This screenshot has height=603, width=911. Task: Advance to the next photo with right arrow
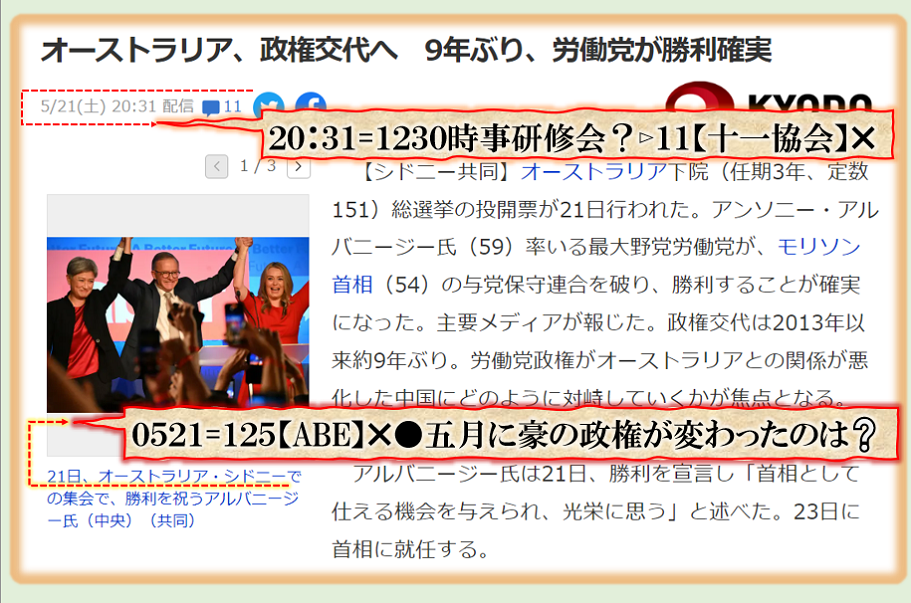pos(298,166)
